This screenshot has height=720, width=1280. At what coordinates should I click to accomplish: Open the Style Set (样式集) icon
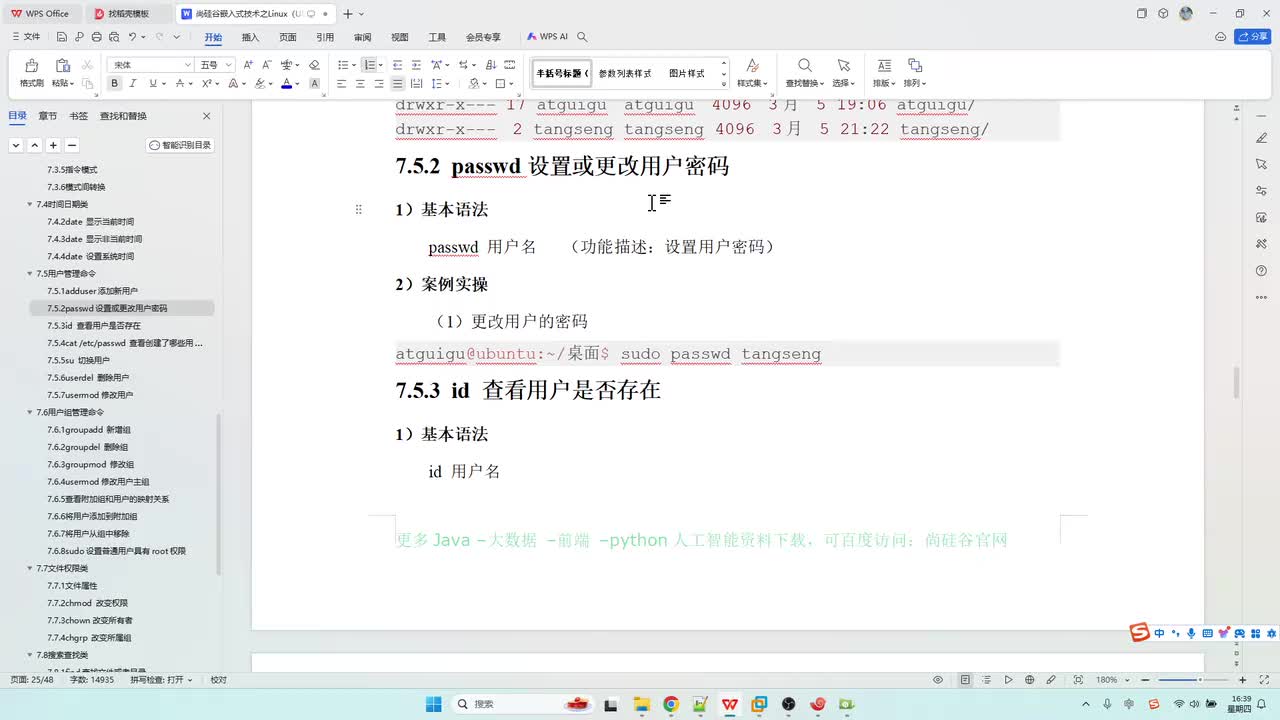(x=752, y=66)
